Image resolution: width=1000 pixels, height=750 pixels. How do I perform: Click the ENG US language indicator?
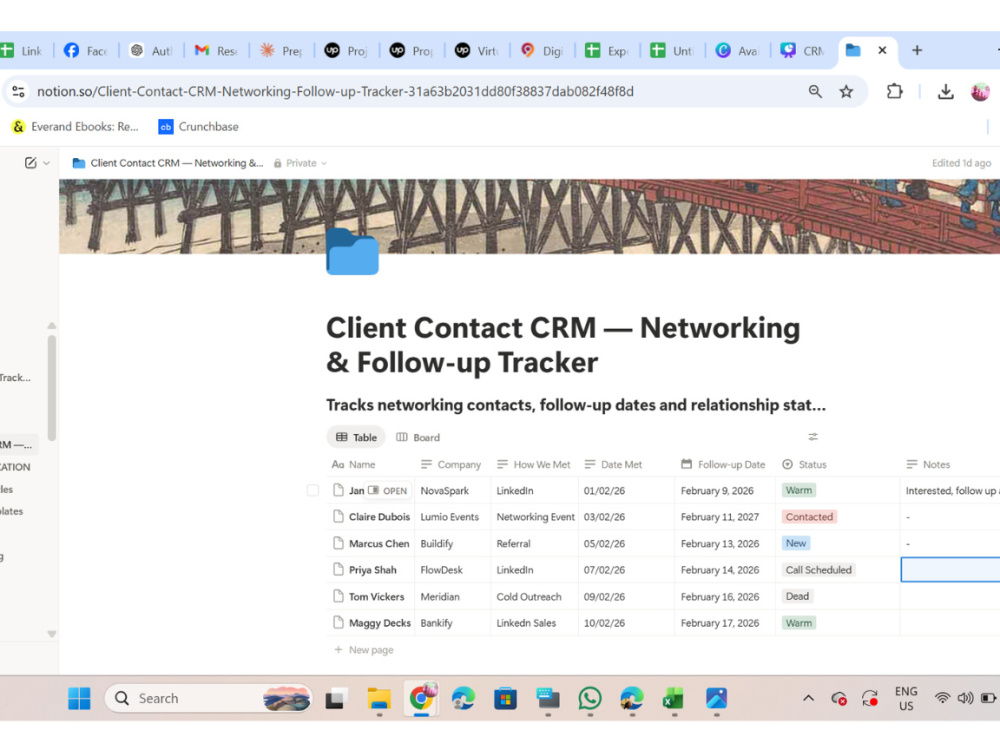[906, 698]
